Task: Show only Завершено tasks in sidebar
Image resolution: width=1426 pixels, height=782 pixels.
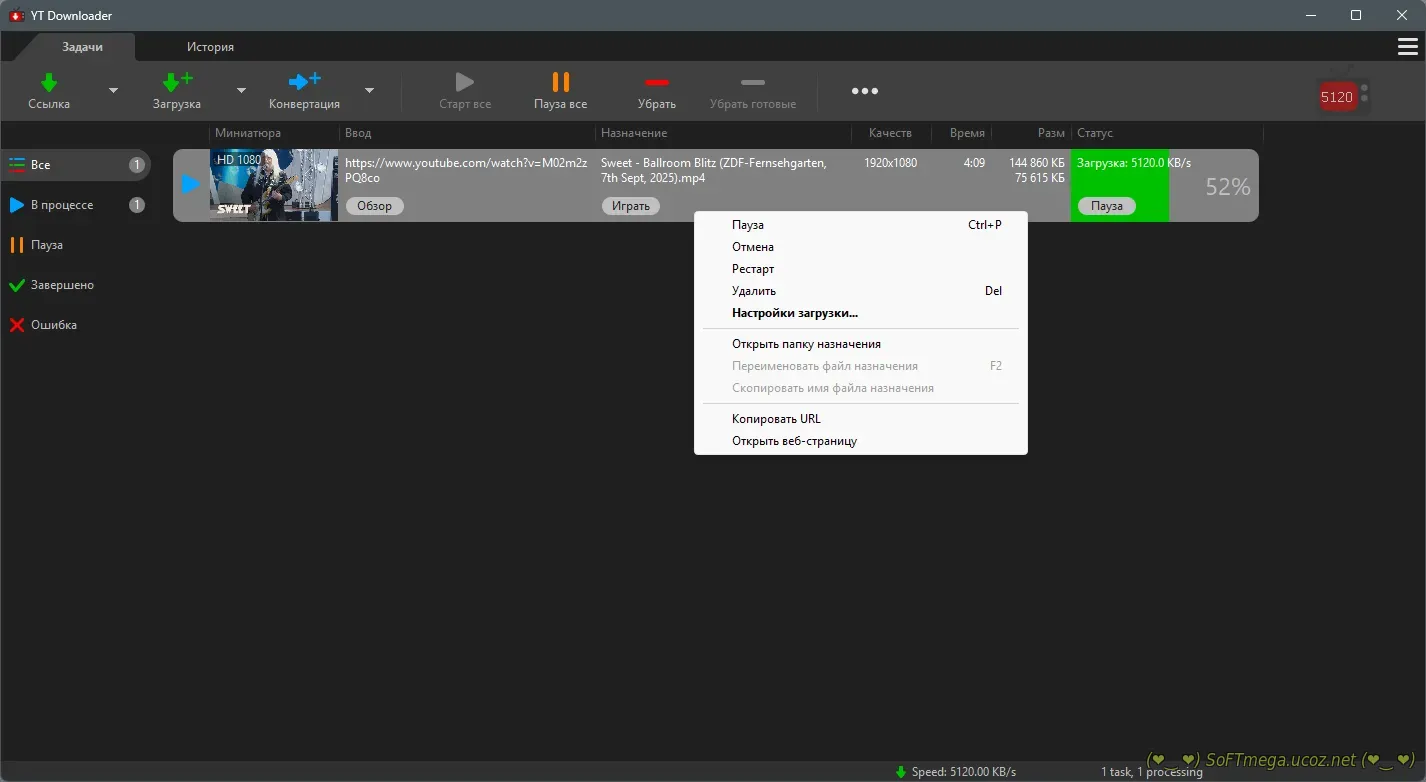Action: 62,285
